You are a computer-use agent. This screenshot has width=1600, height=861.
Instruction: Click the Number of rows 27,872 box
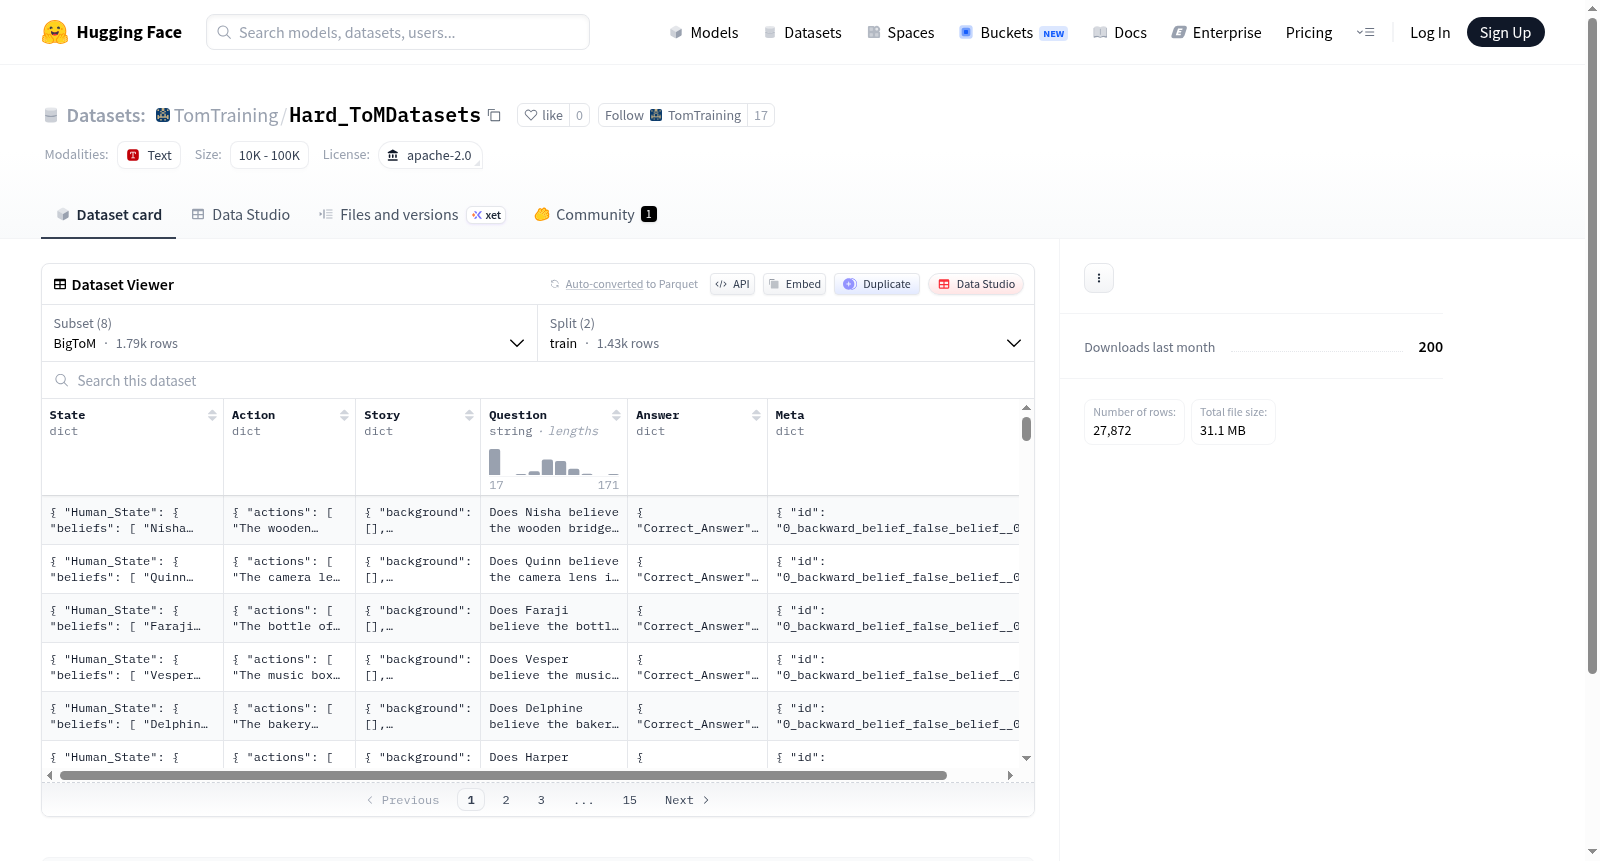coord(1134,422)
